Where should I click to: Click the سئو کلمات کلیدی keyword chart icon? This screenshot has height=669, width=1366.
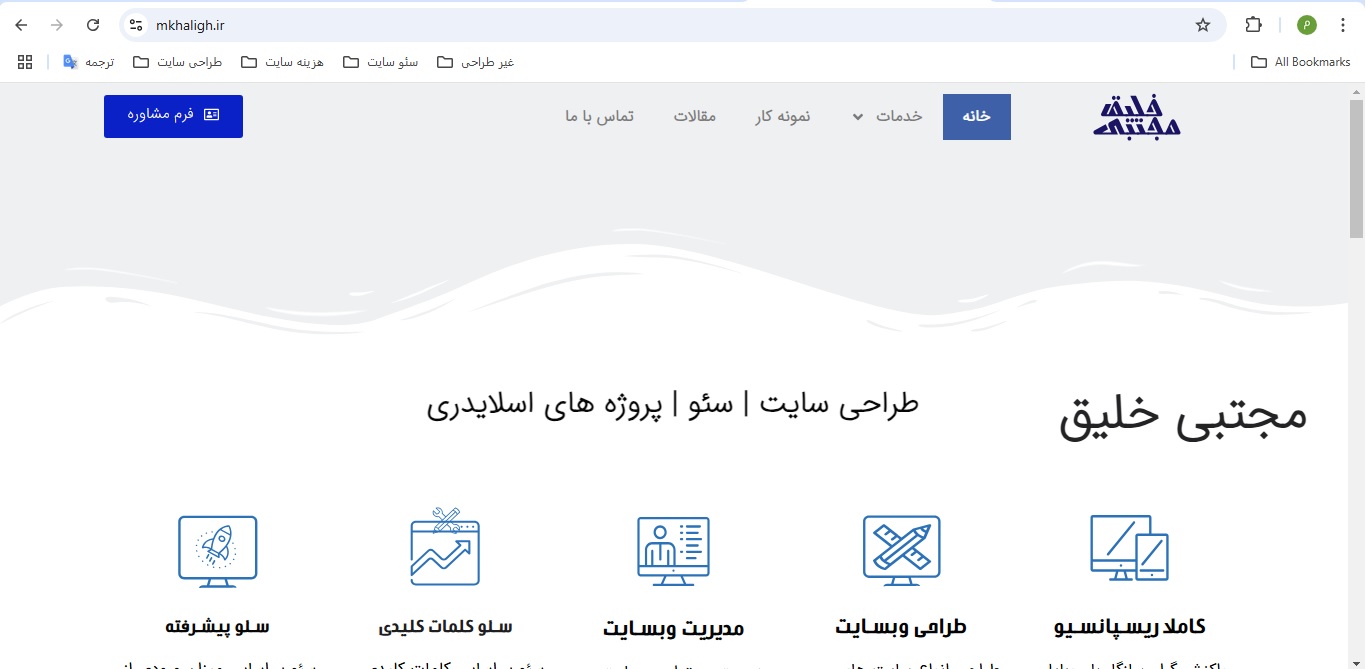445,548
